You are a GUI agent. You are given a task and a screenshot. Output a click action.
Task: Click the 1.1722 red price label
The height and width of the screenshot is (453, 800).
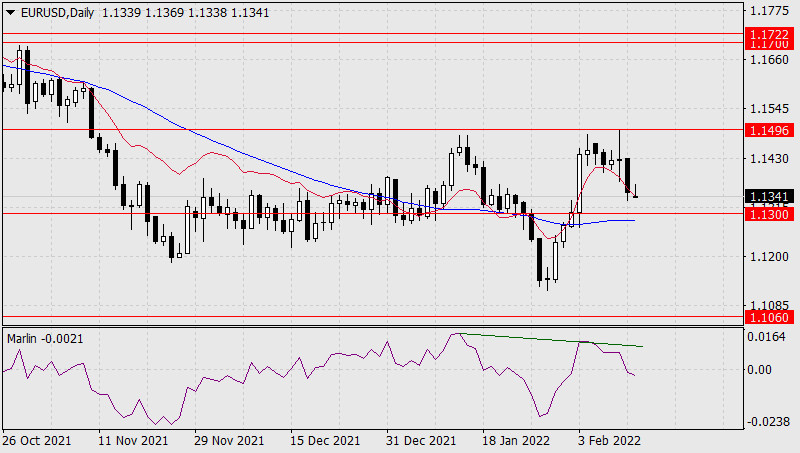point(769,34)
